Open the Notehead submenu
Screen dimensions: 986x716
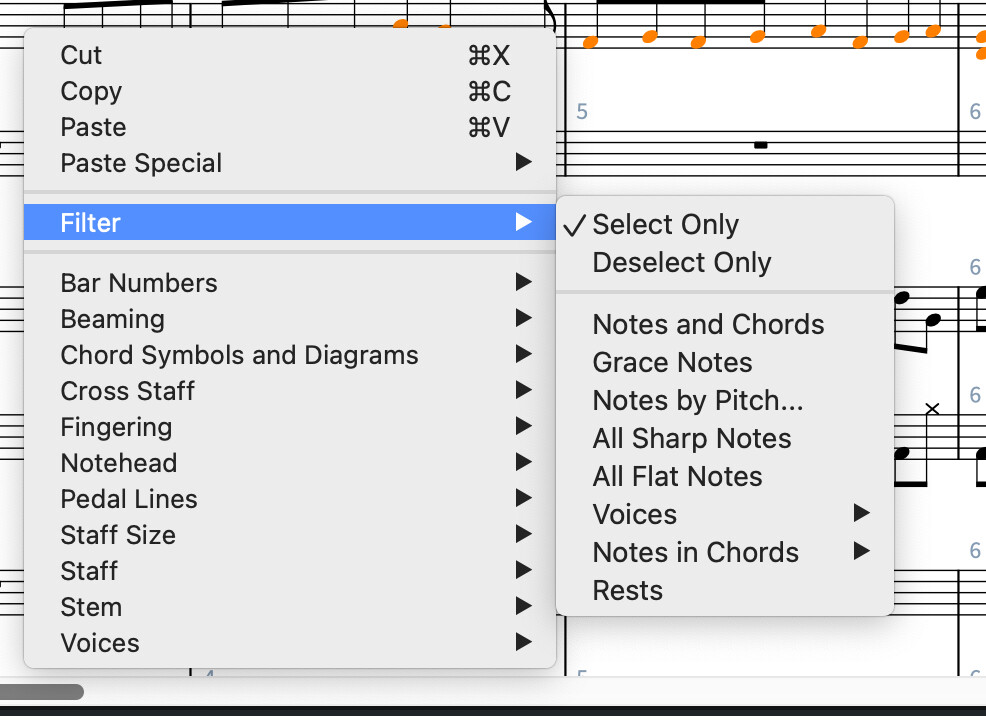[118, 463]
